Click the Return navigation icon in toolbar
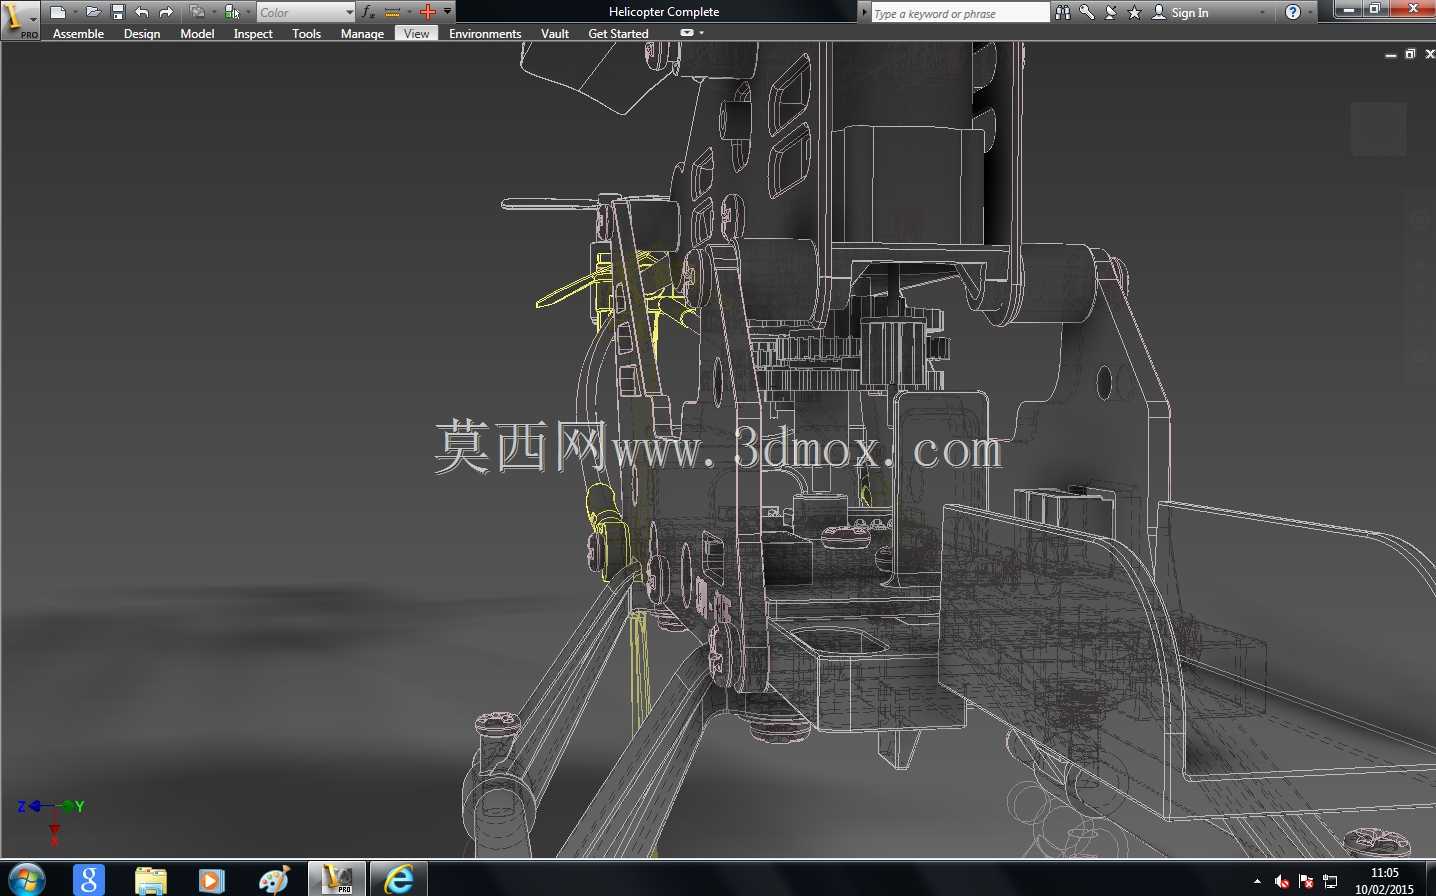The height and width of the screenshot is (896, 1436). (198, 12)
